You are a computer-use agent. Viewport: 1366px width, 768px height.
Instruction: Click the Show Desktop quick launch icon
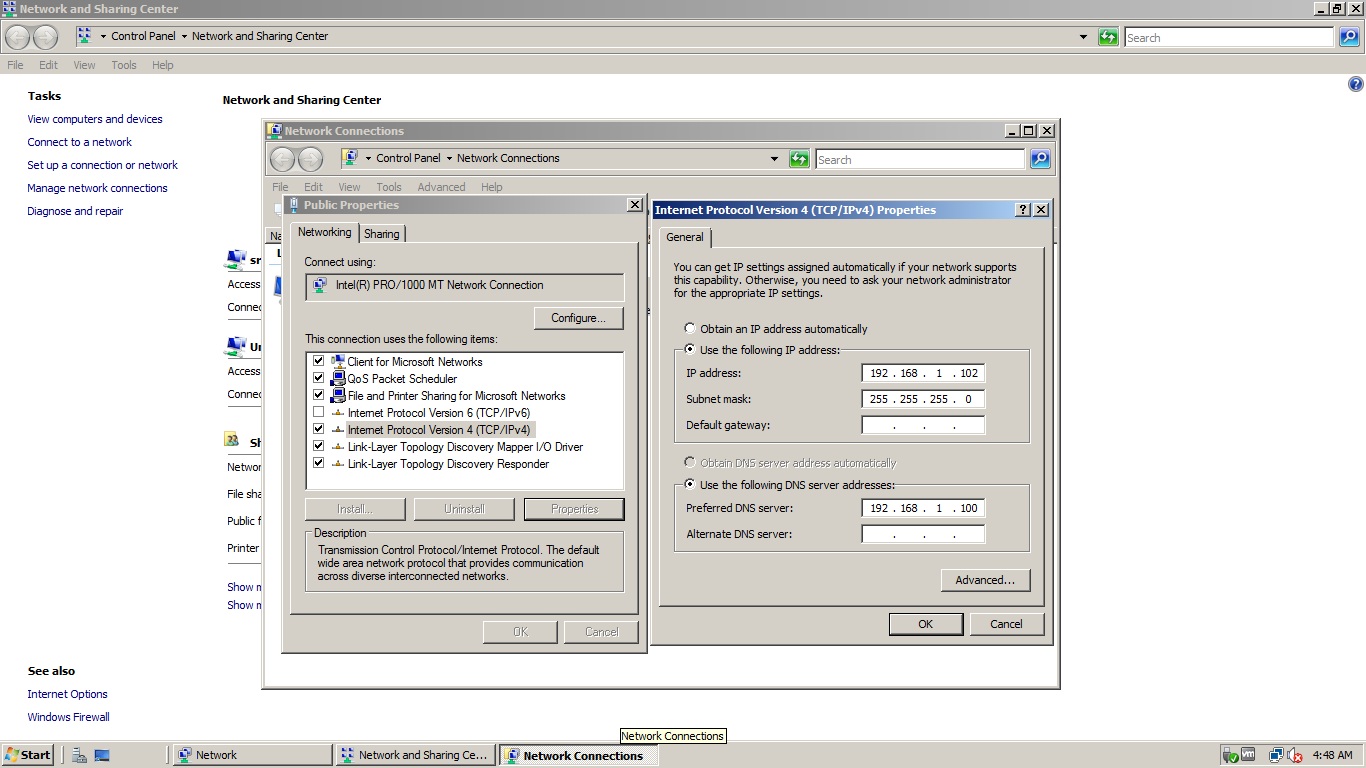[101, 755]
